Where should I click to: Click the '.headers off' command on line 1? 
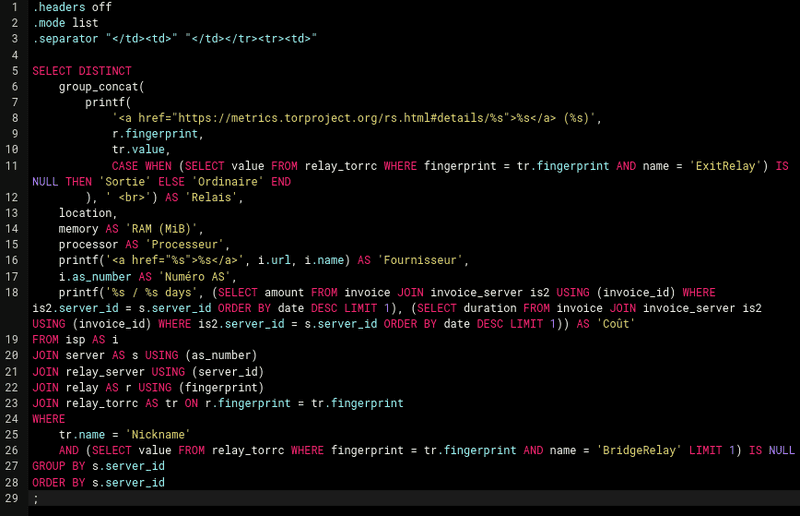[72, 7]
